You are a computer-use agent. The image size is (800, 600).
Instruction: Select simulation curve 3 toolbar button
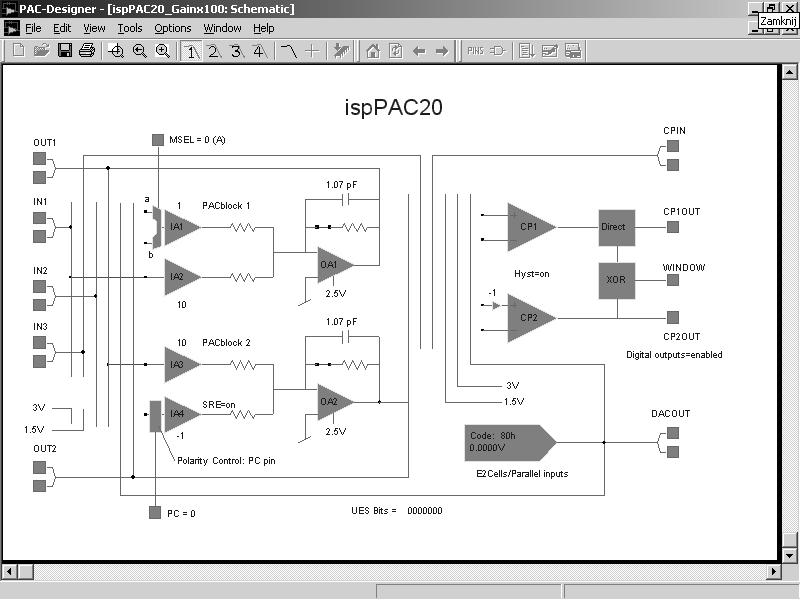(237, 51)
